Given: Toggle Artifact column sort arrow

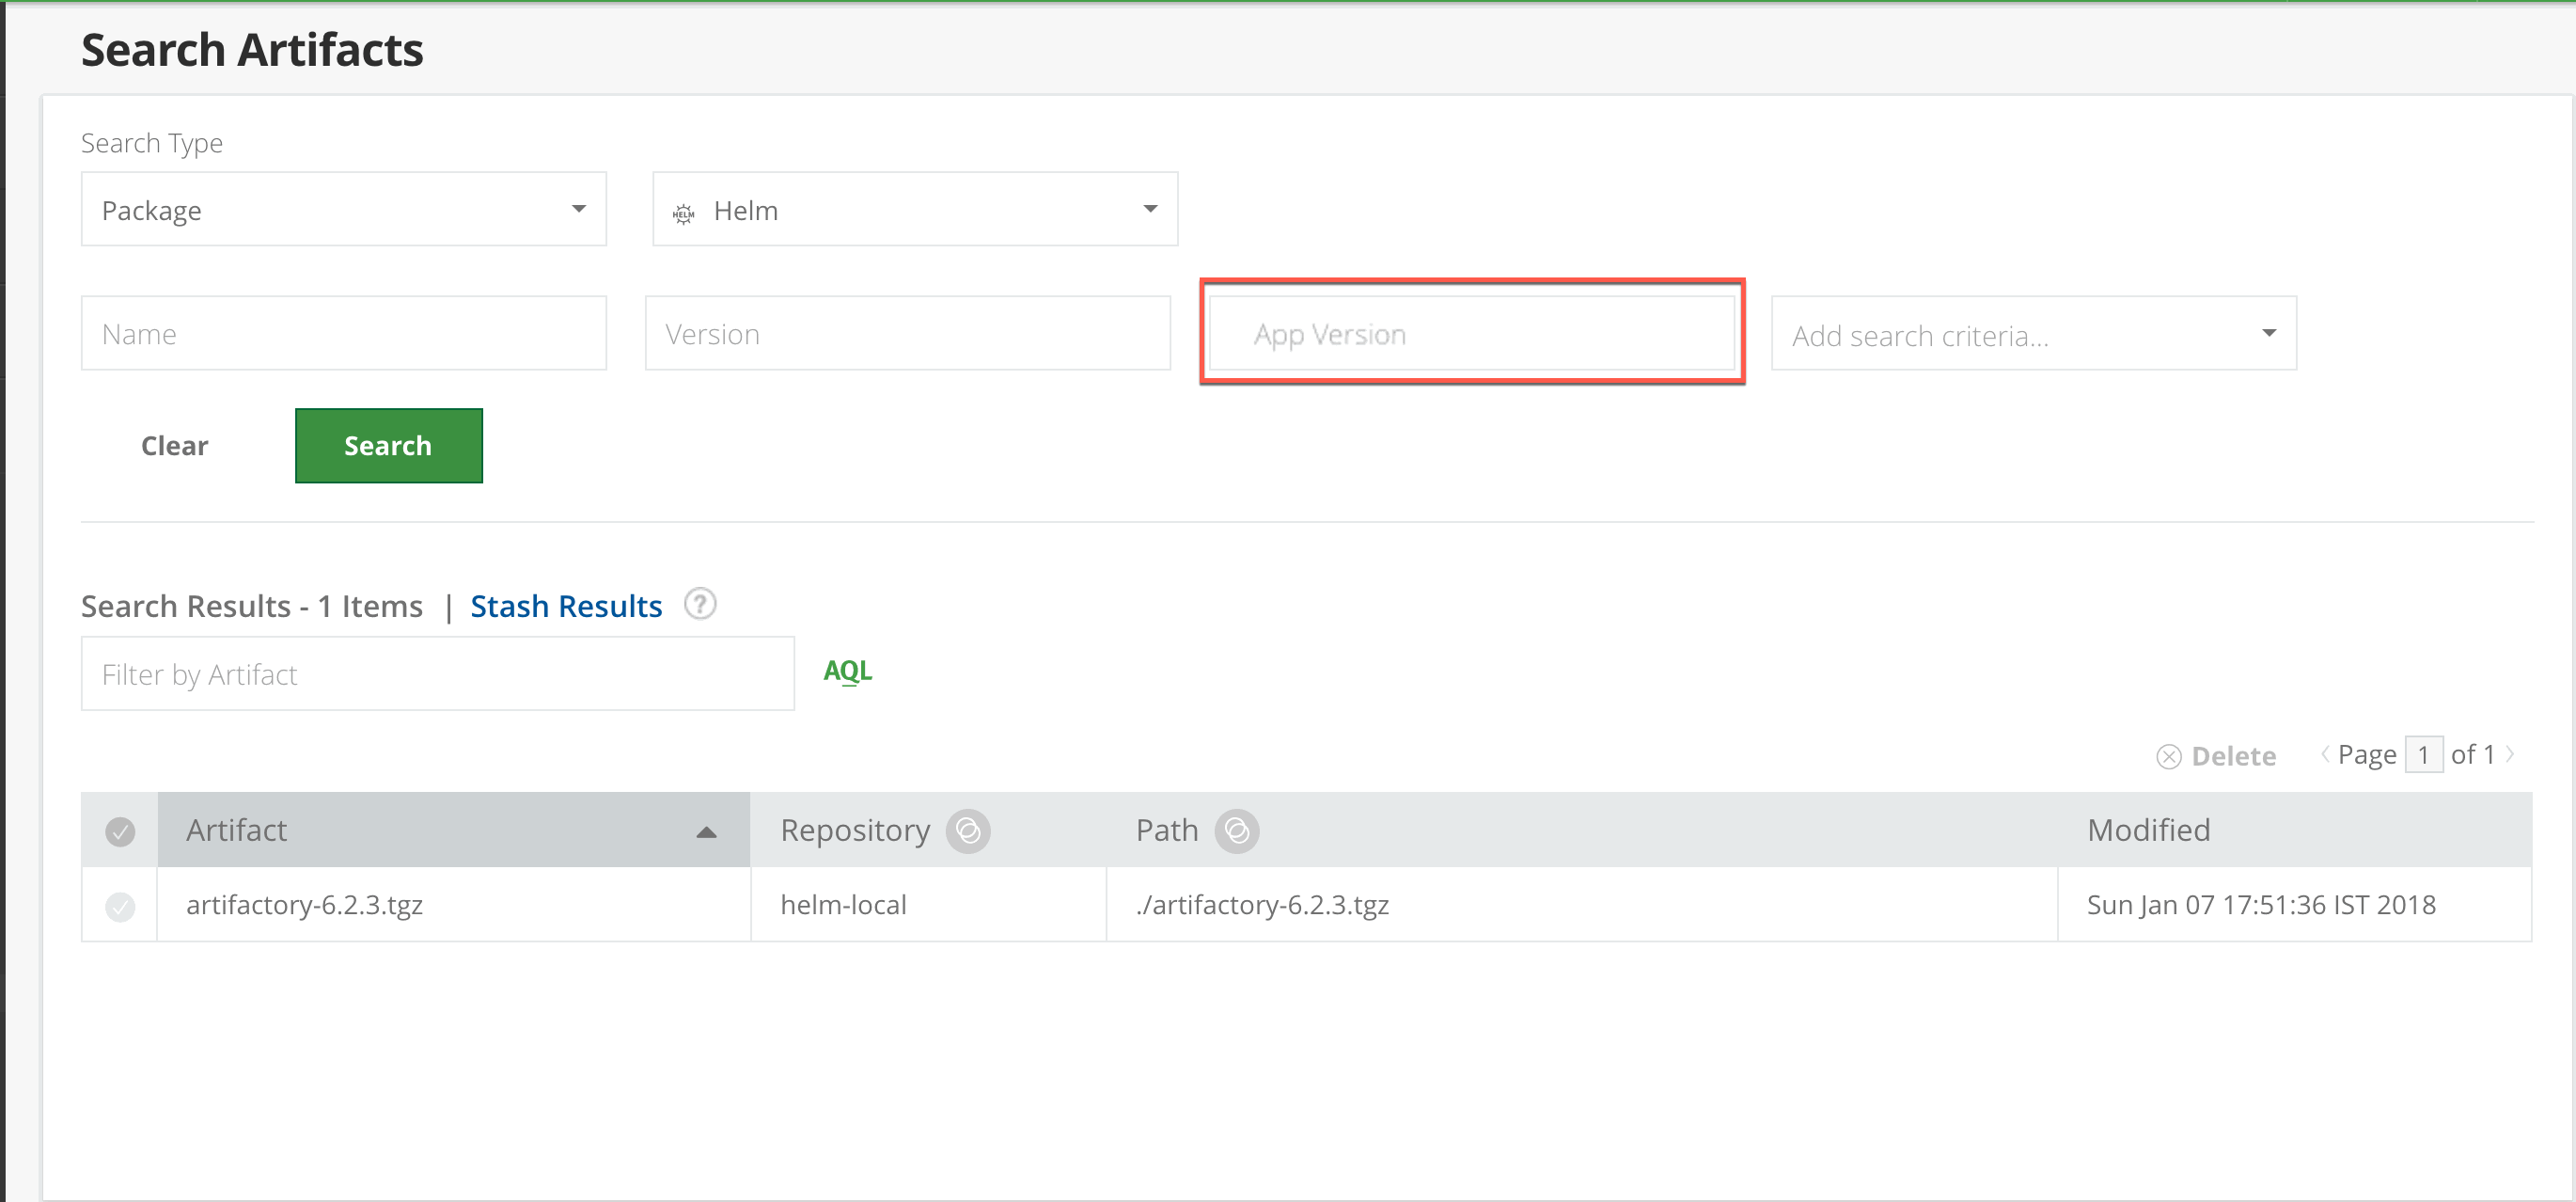Looking at the screenshot, I should pyautogui.click(x=706, y=832).
